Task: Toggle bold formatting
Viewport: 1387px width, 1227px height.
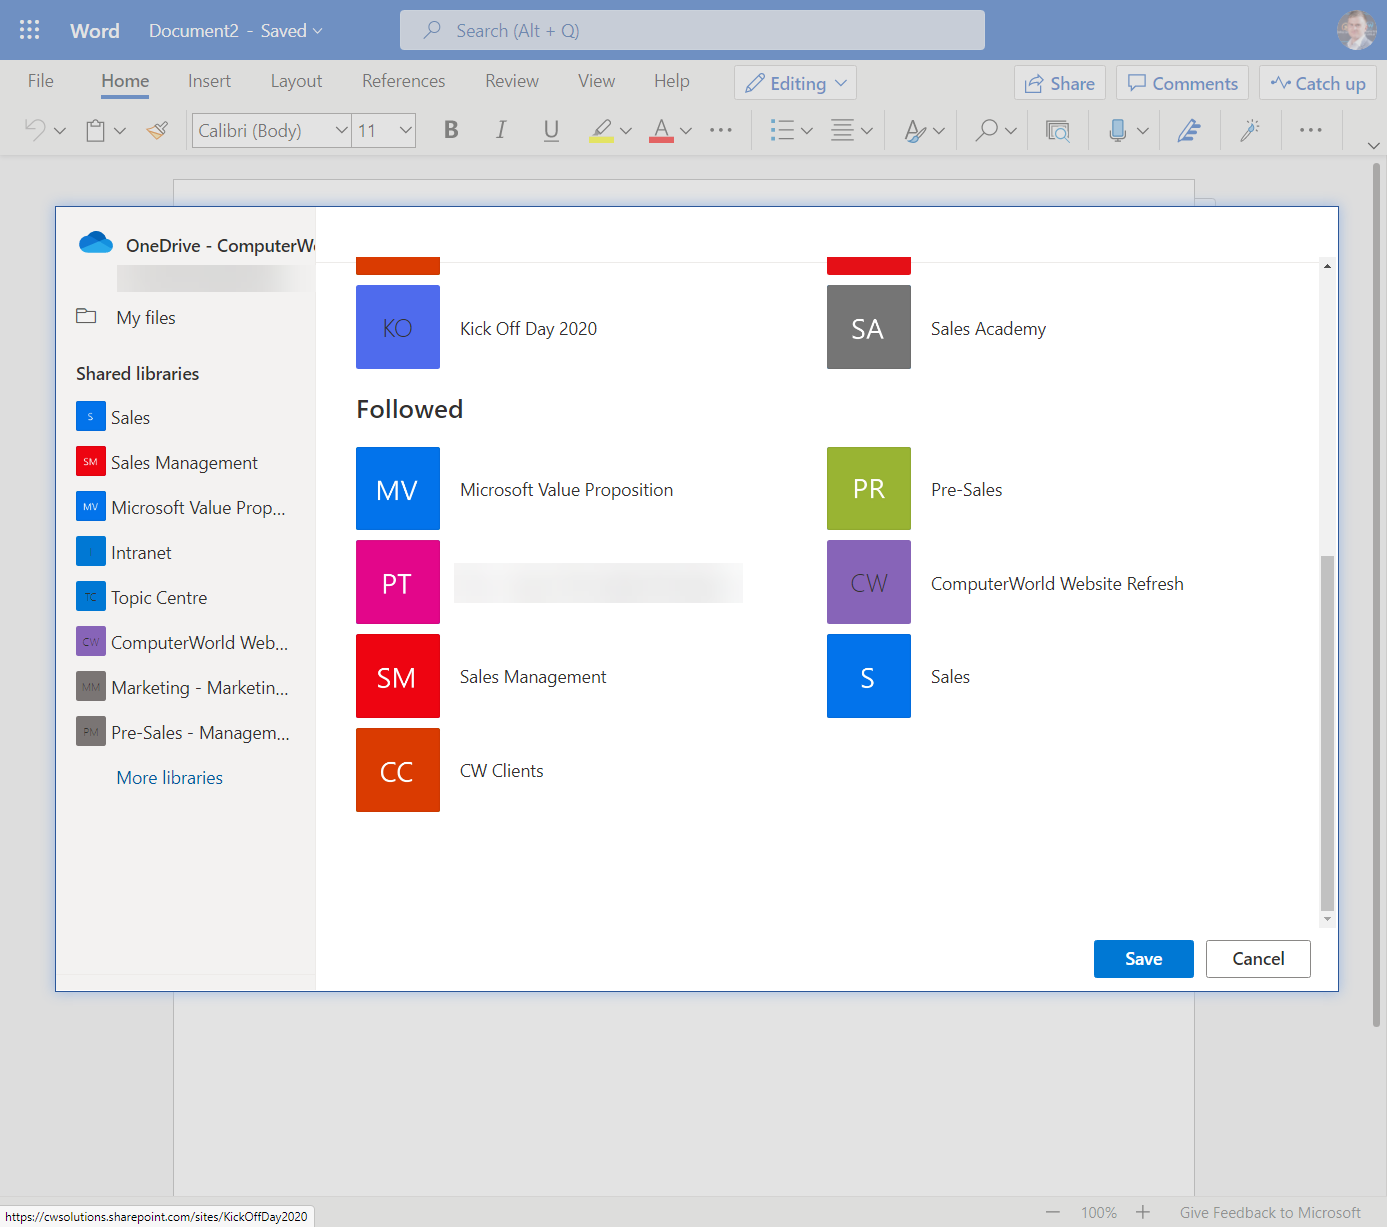Action: [451, 130]
